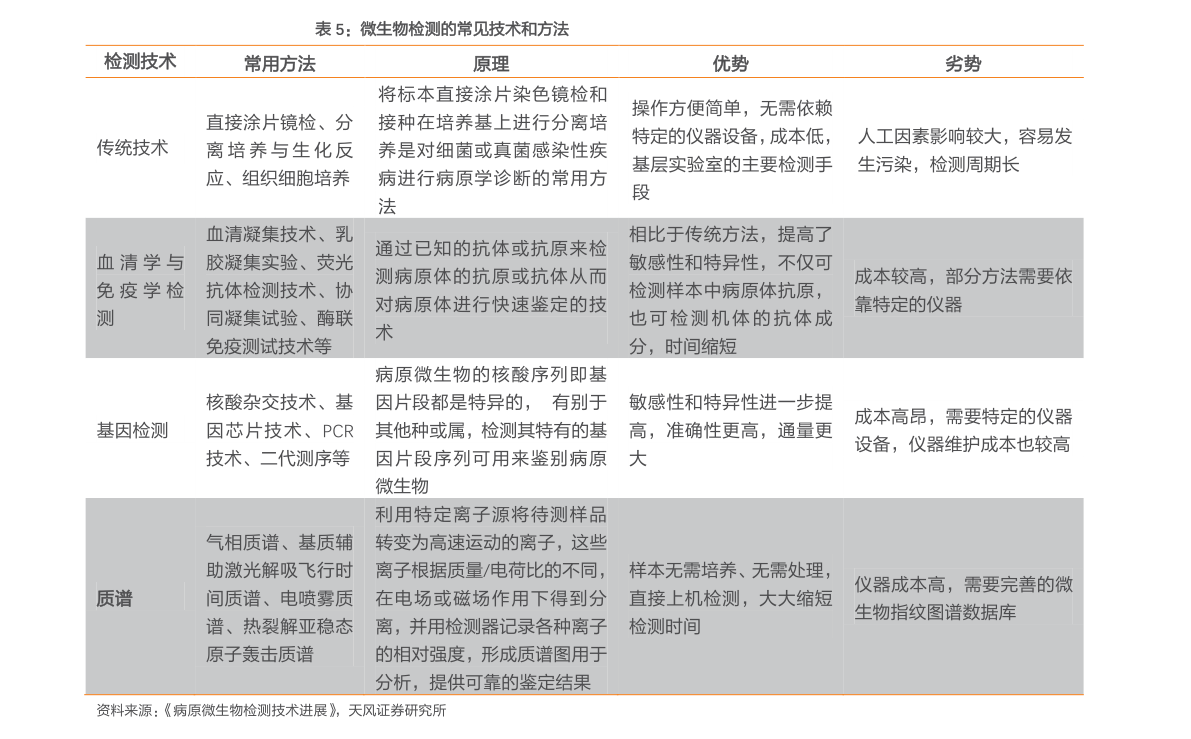
Task: Click the 检测技术 column header
Action: click(140, 62)
